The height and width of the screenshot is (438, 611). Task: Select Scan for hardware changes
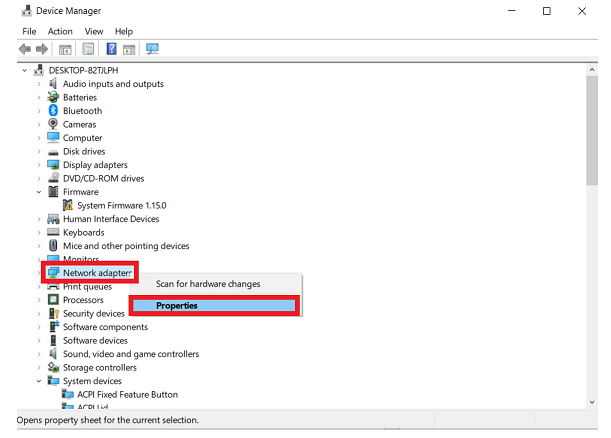(207, 284)
